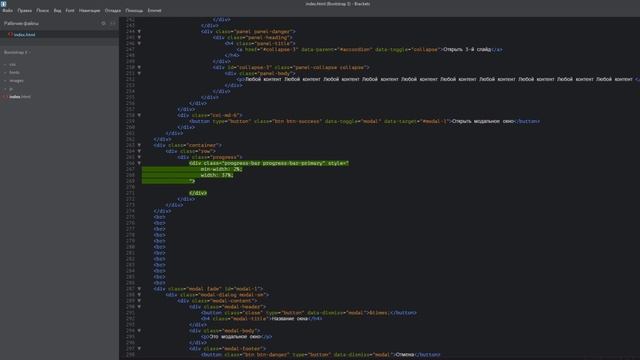Collapse fold arrow beside modal-body div

tap(139, 331)
